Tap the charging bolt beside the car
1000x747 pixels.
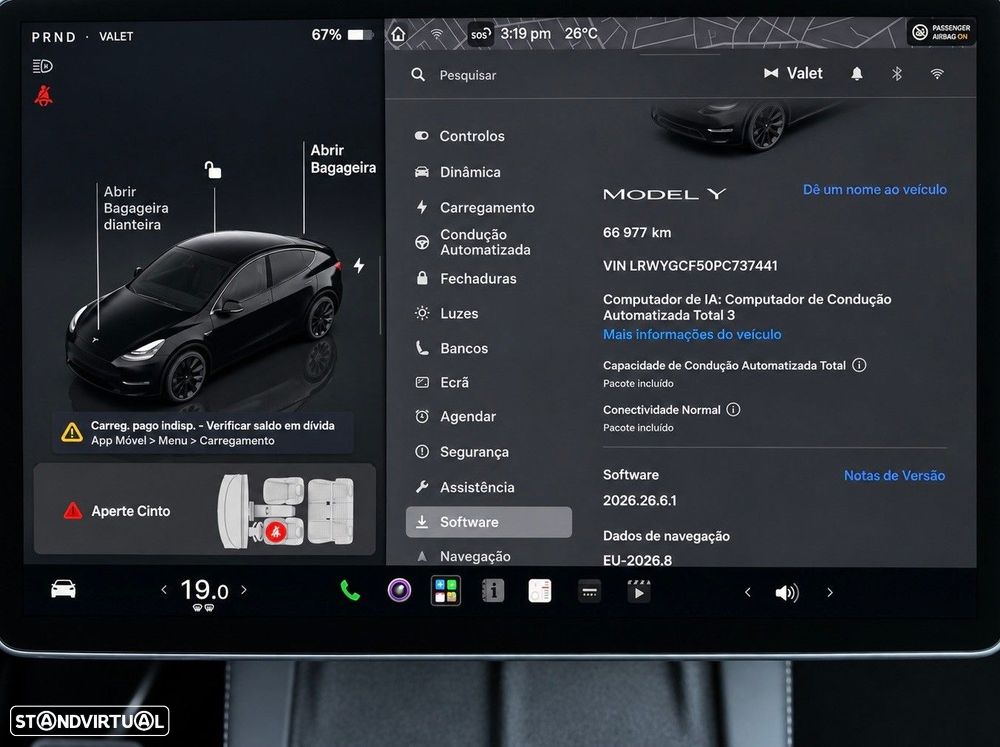[x=359, y=265]
